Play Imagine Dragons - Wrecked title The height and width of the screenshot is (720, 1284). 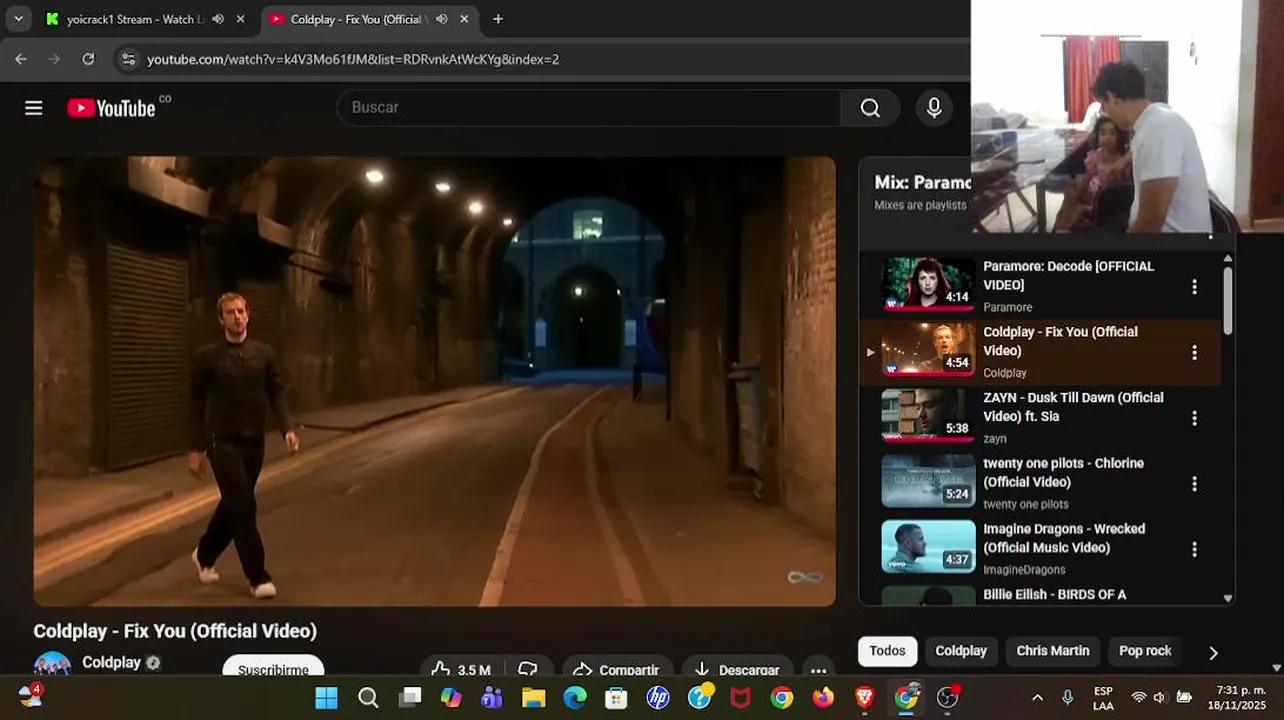(x=1064, y=538)
